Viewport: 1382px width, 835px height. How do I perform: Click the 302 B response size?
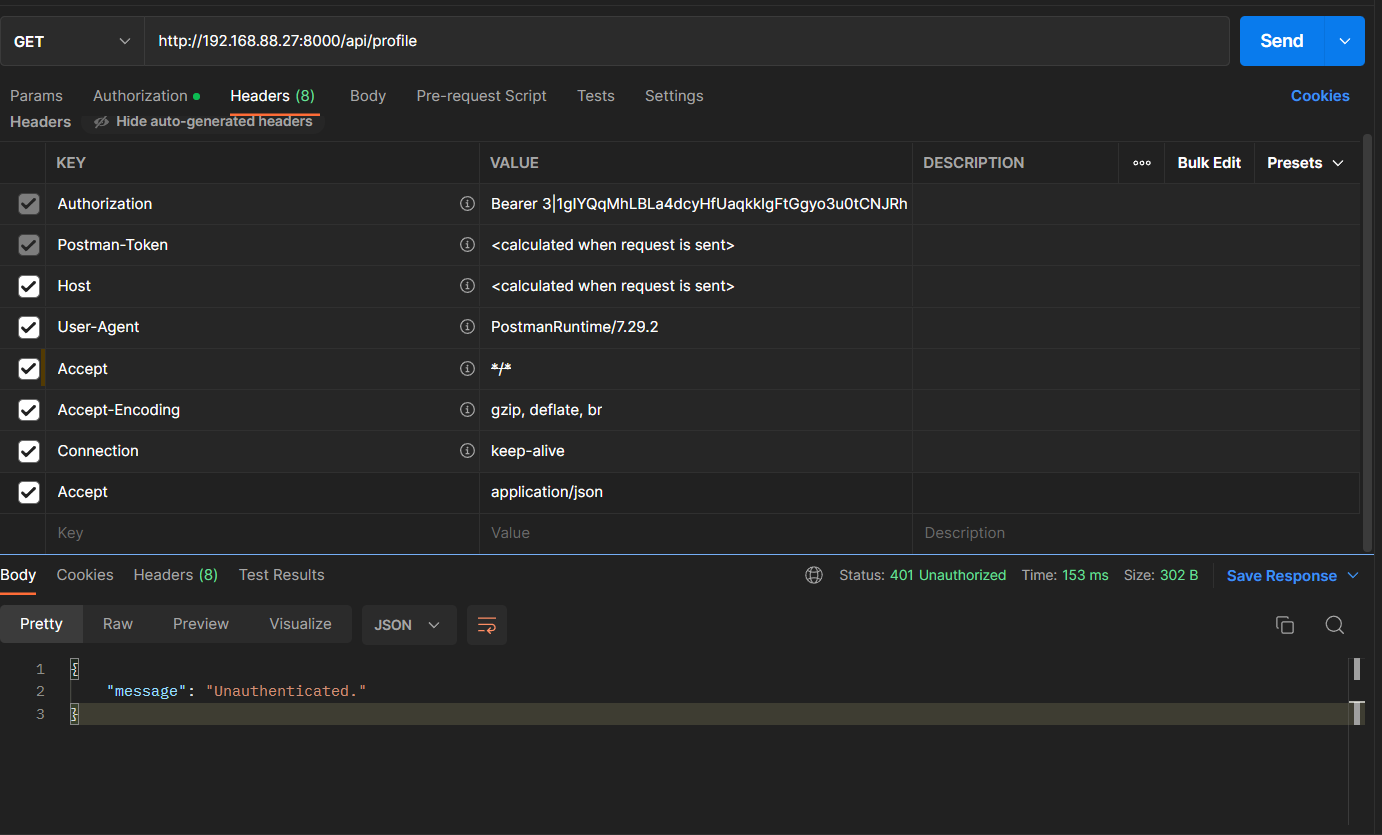point(1179,575)
